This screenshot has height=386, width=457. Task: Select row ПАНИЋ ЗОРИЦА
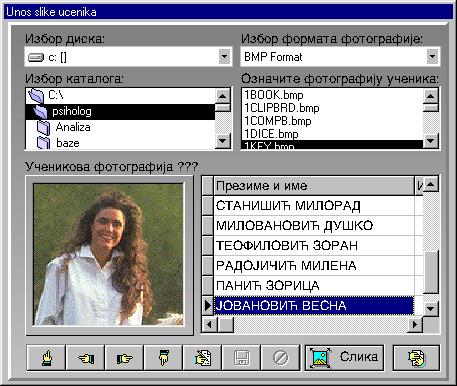tap(313, 286)
